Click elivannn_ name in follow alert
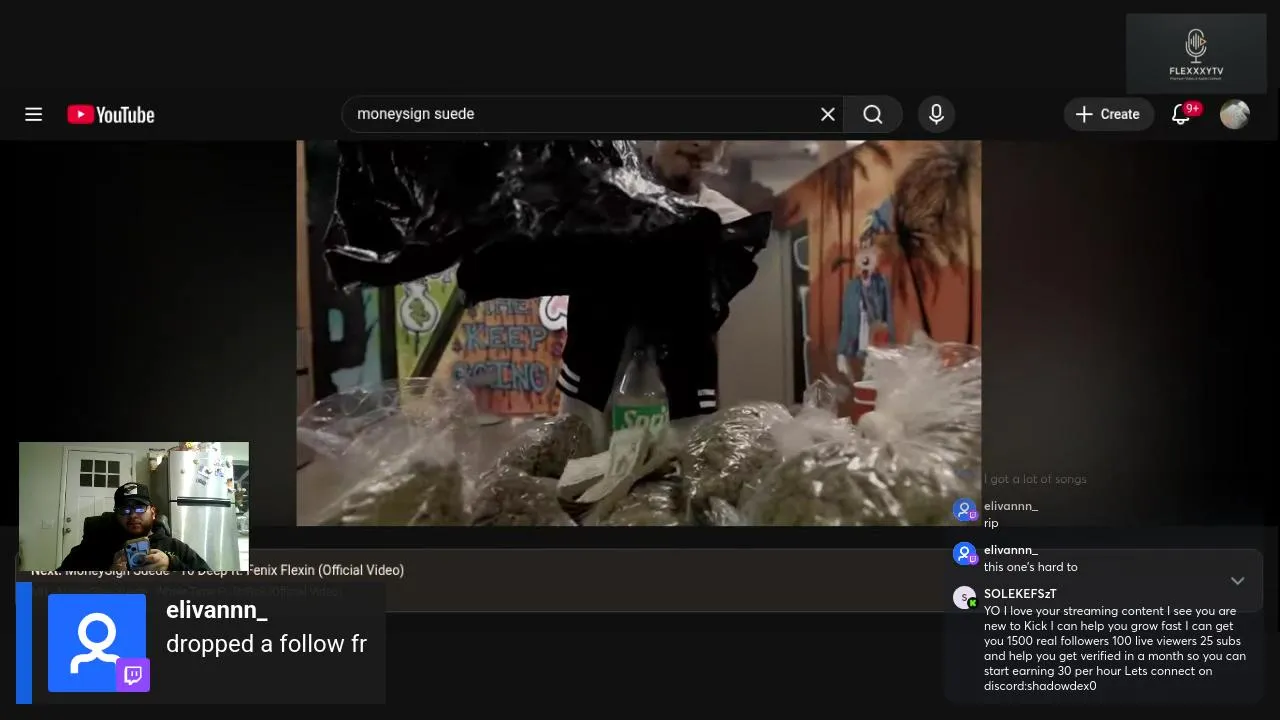1280x720 pixels. [x=217, y=610]
